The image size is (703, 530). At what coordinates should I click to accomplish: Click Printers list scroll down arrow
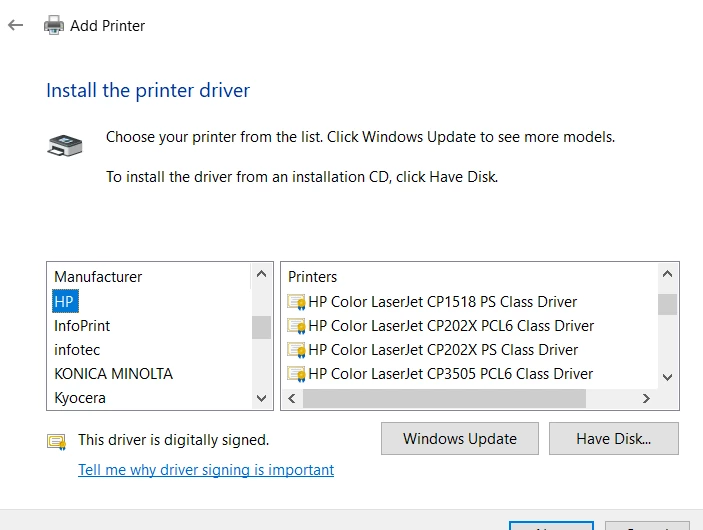tap(668, 377)
